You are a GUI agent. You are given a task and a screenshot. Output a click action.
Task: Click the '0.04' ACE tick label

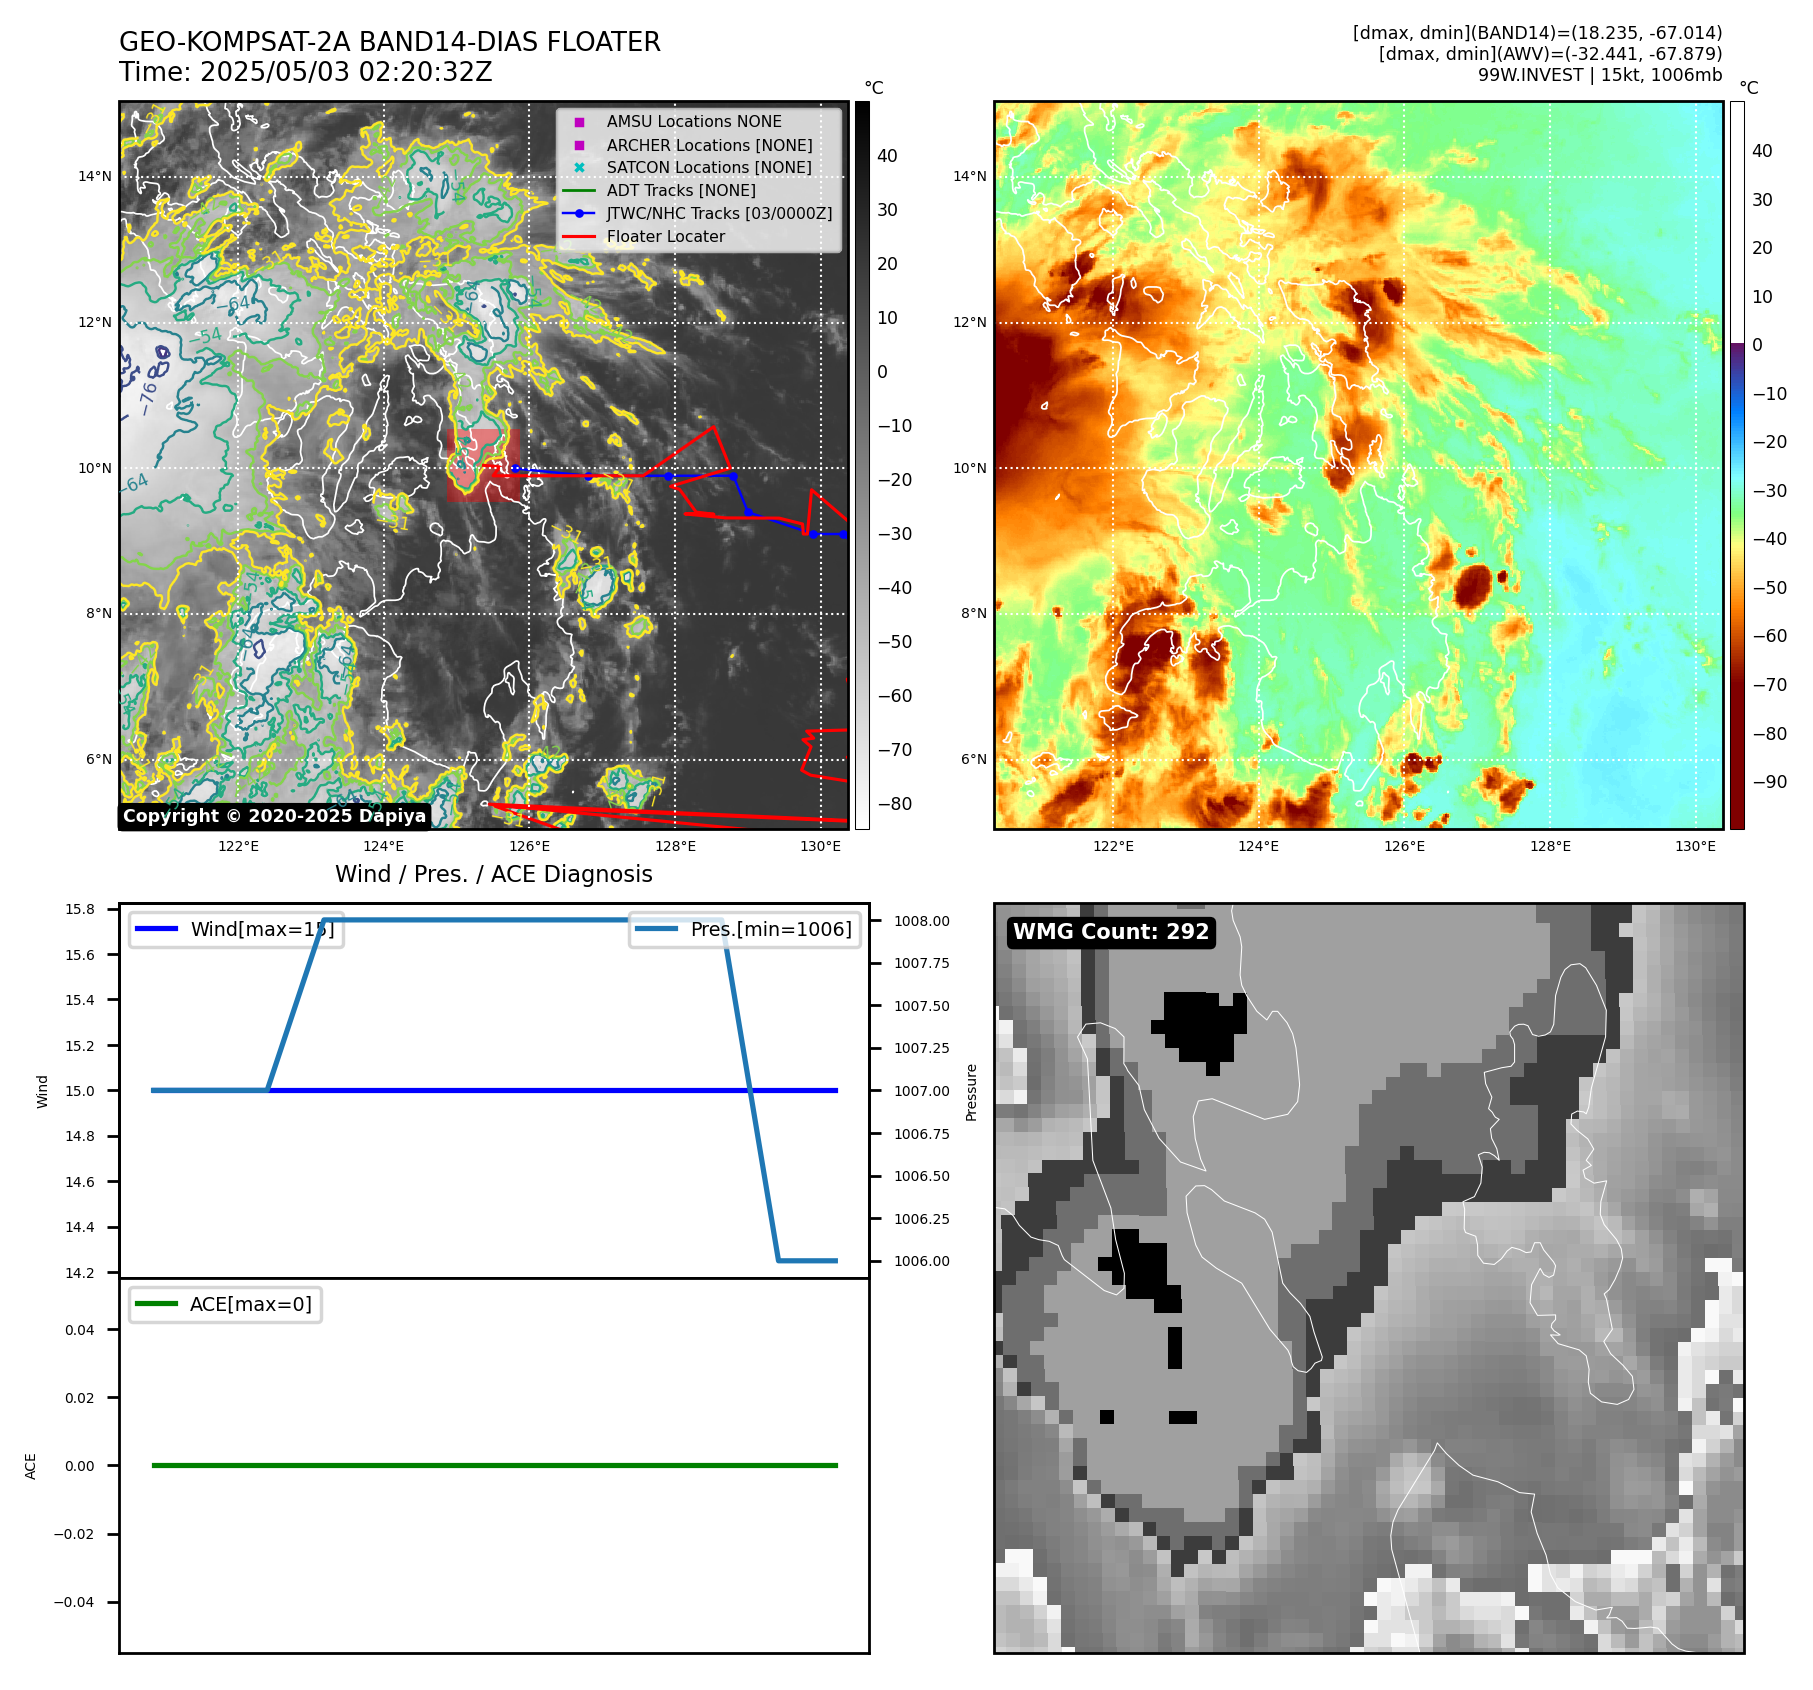[x=80, y=1330]
